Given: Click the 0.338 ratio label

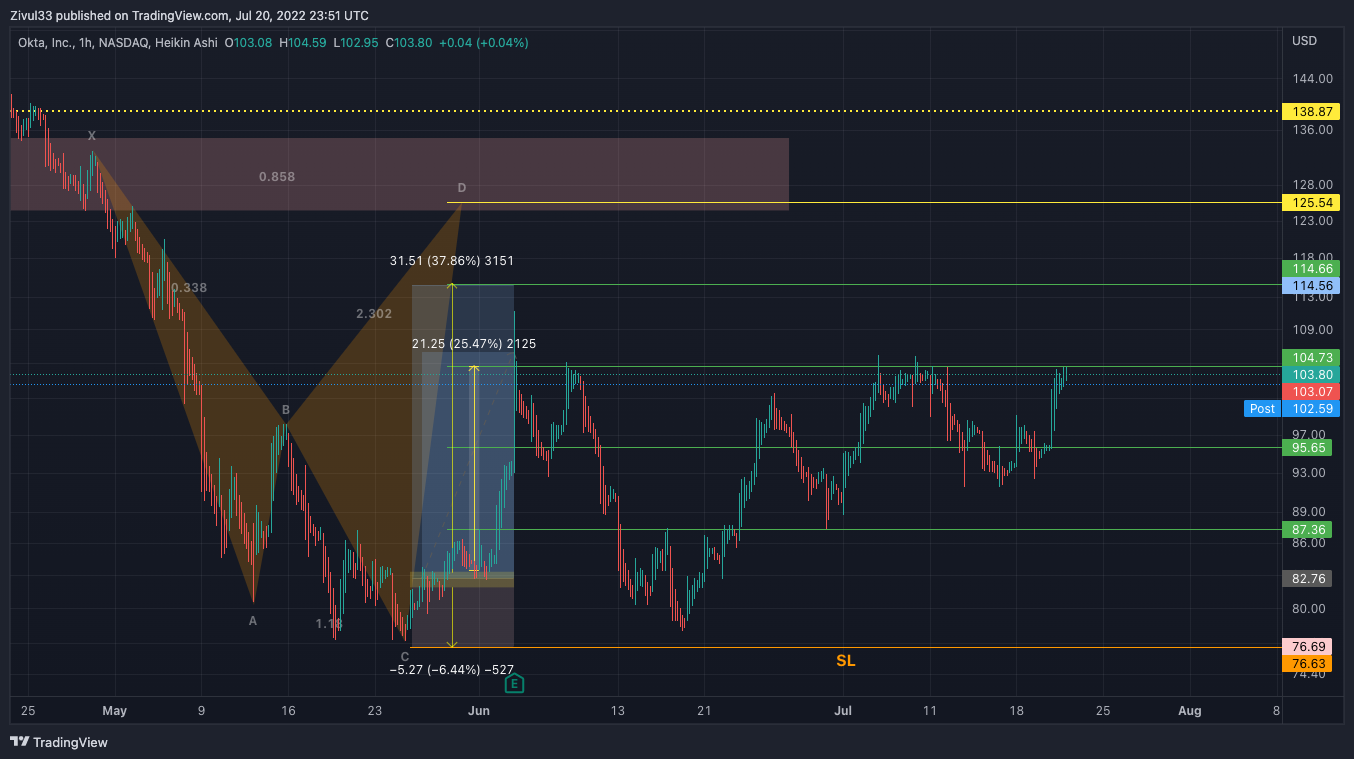Looking at the screenshot, I should (189, 288).
